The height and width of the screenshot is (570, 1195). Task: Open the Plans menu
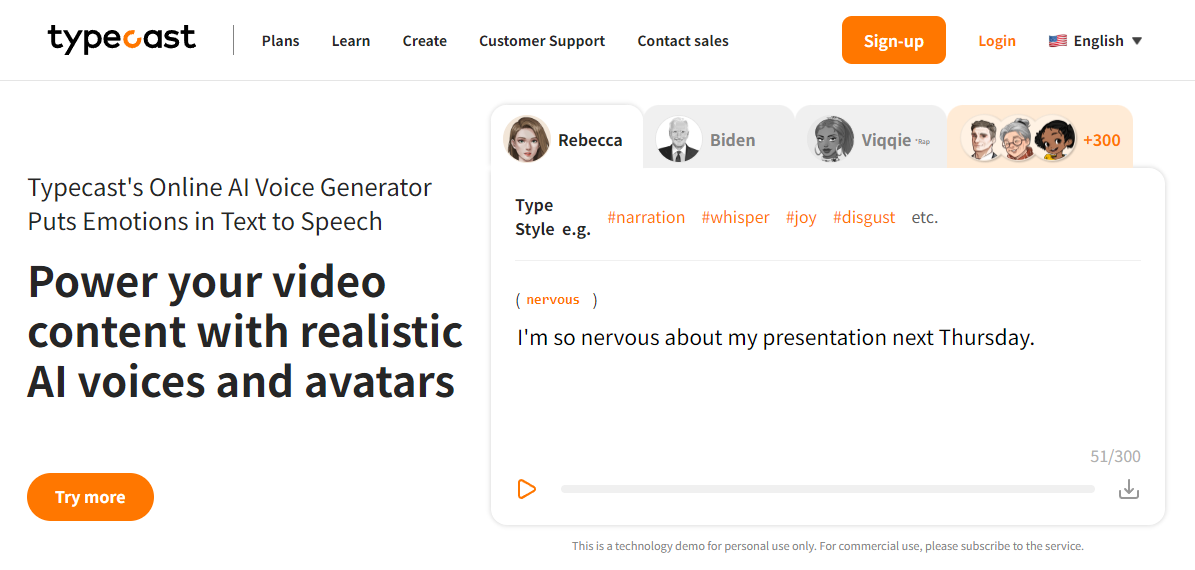click(280, 41)
